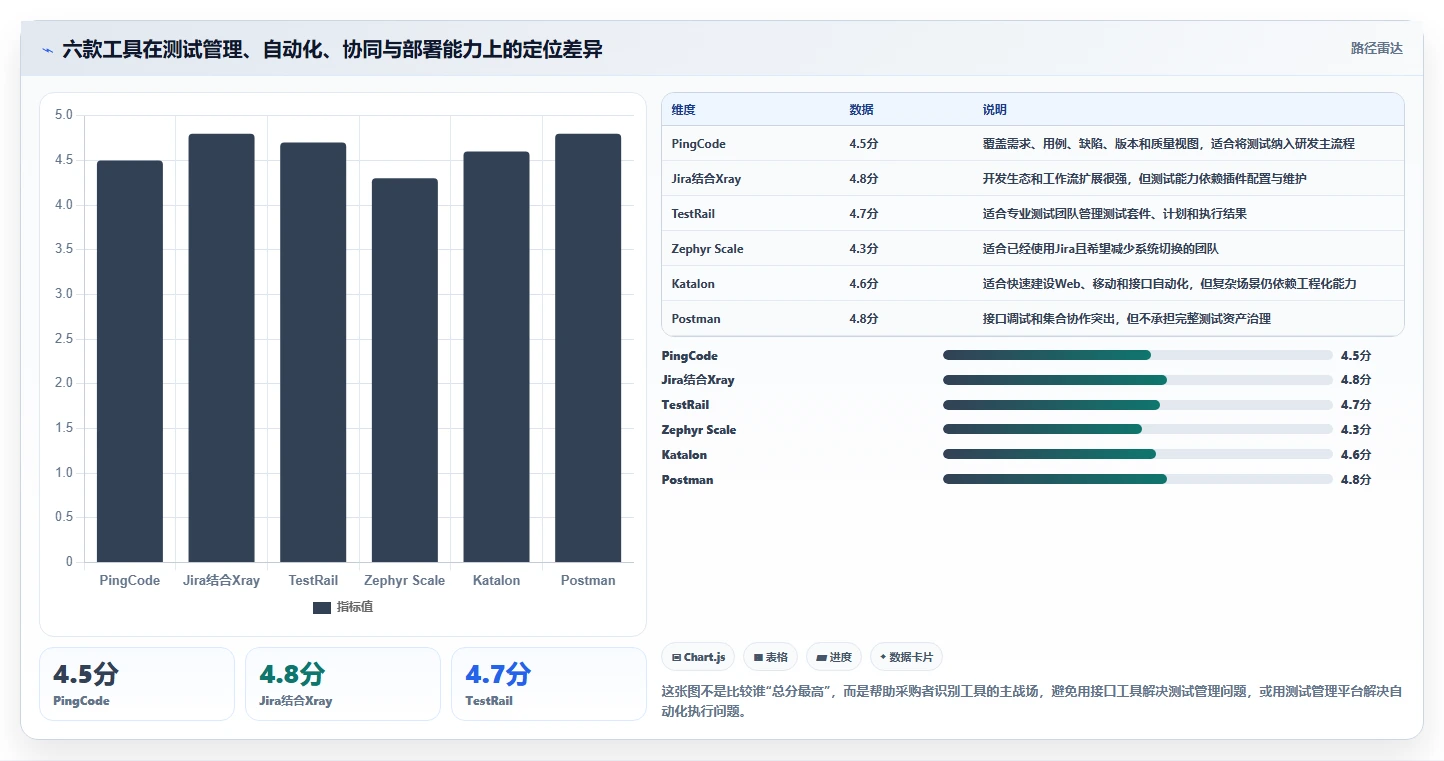
Task: Select the Katalon table cell
Action: point(694,284)
